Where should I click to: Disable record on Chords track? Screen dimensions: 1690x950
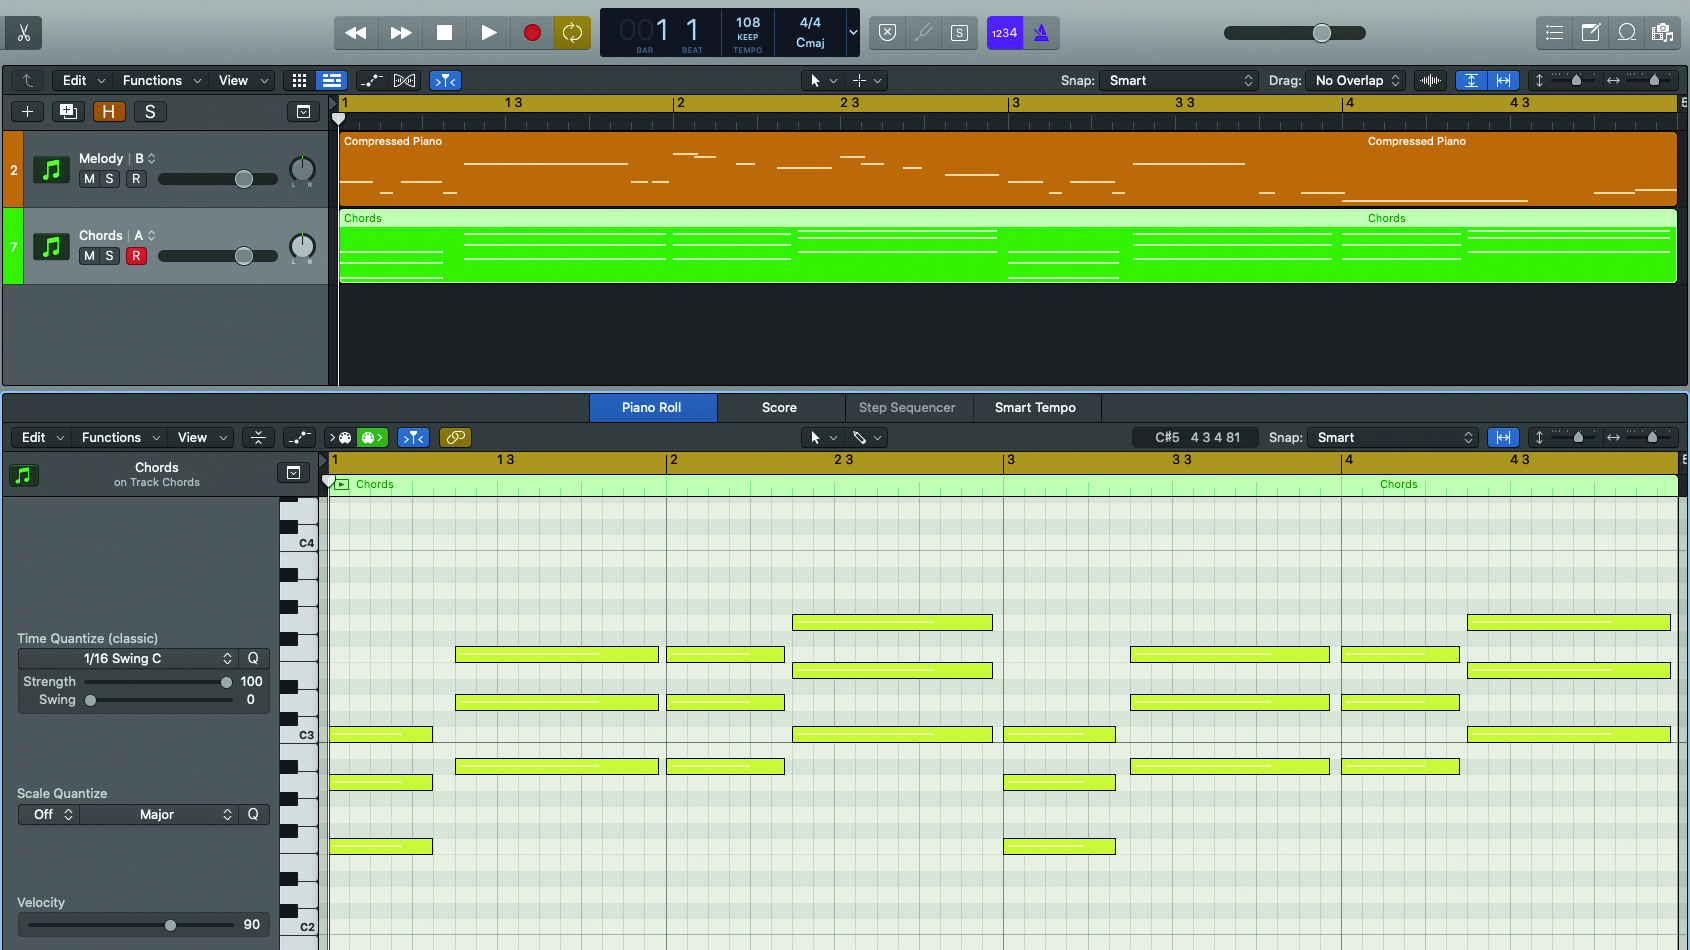[x=136, y=256]
